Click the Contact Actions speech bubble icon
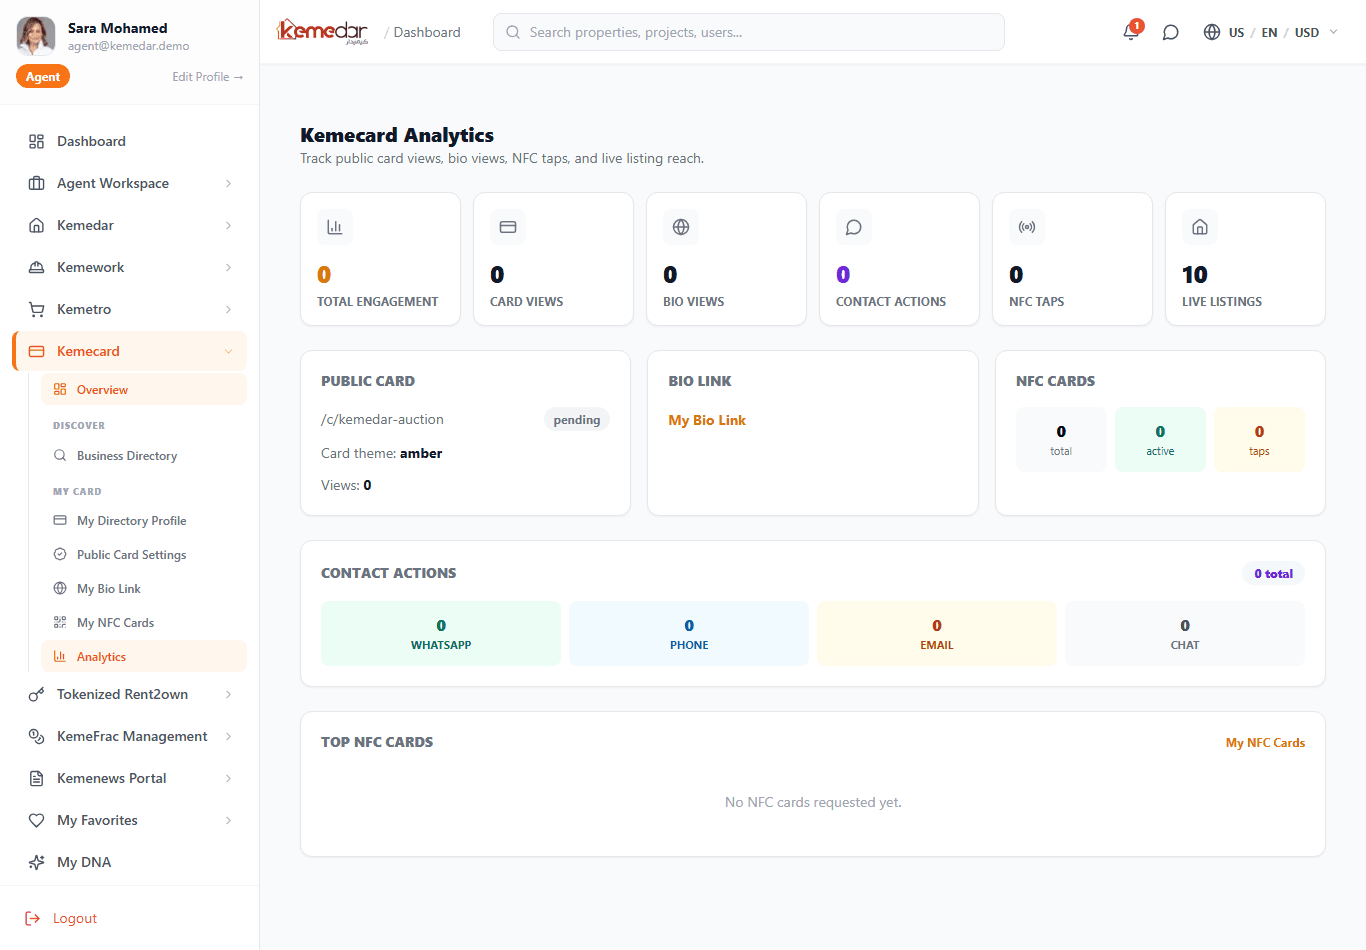Image resolution: width=1366 pixels, height=950 pixels. 854,227
